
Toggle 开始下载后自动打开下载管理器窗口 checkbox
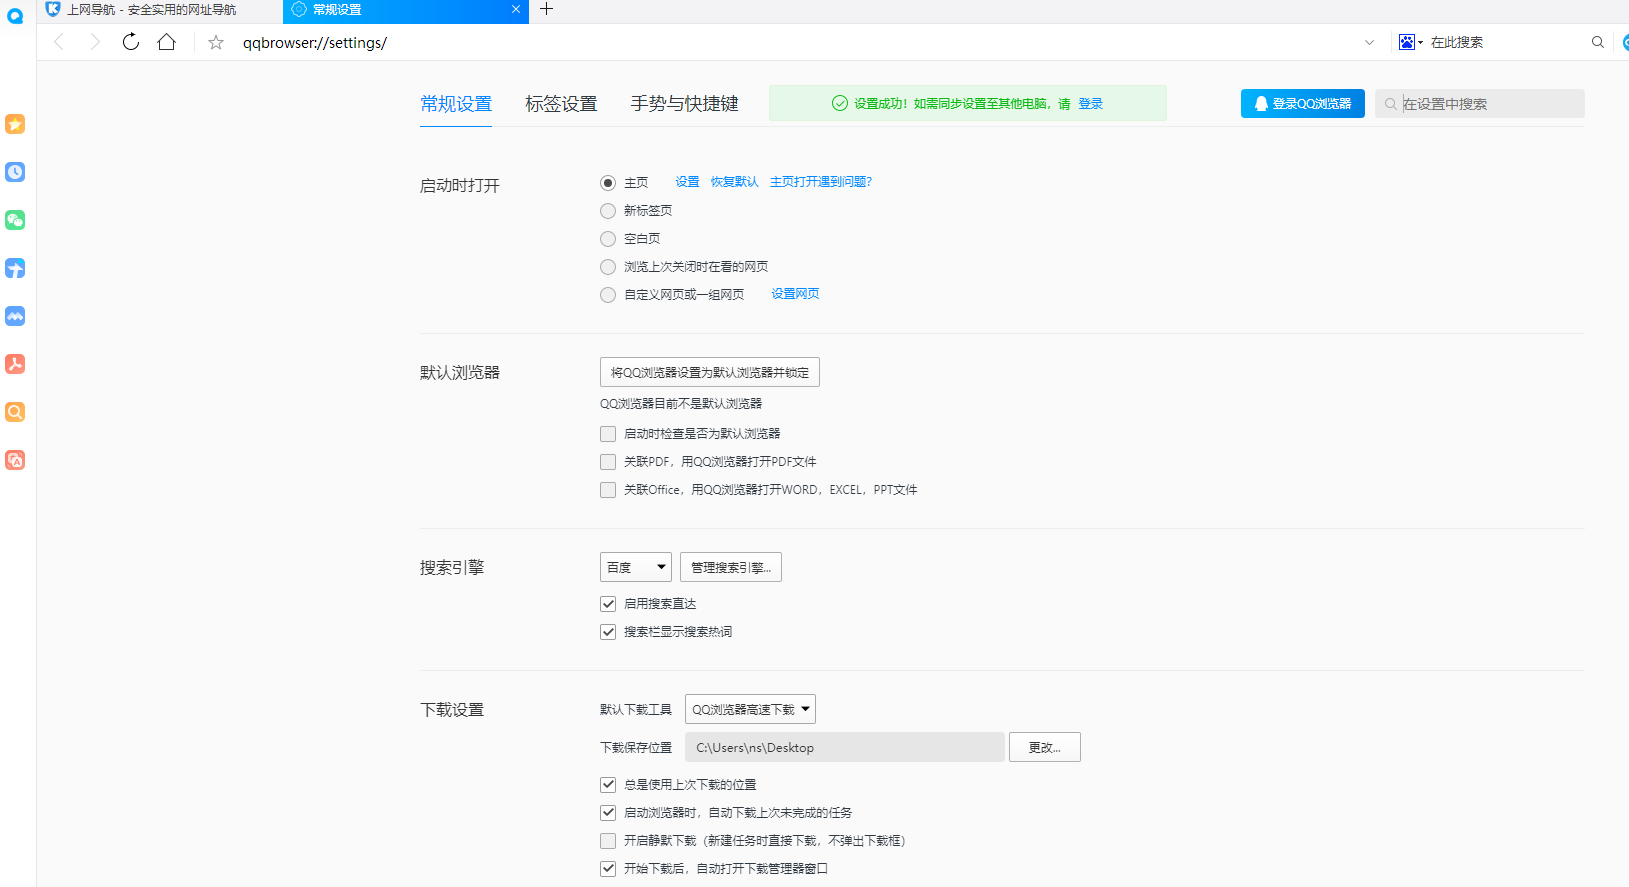(608, 869)
